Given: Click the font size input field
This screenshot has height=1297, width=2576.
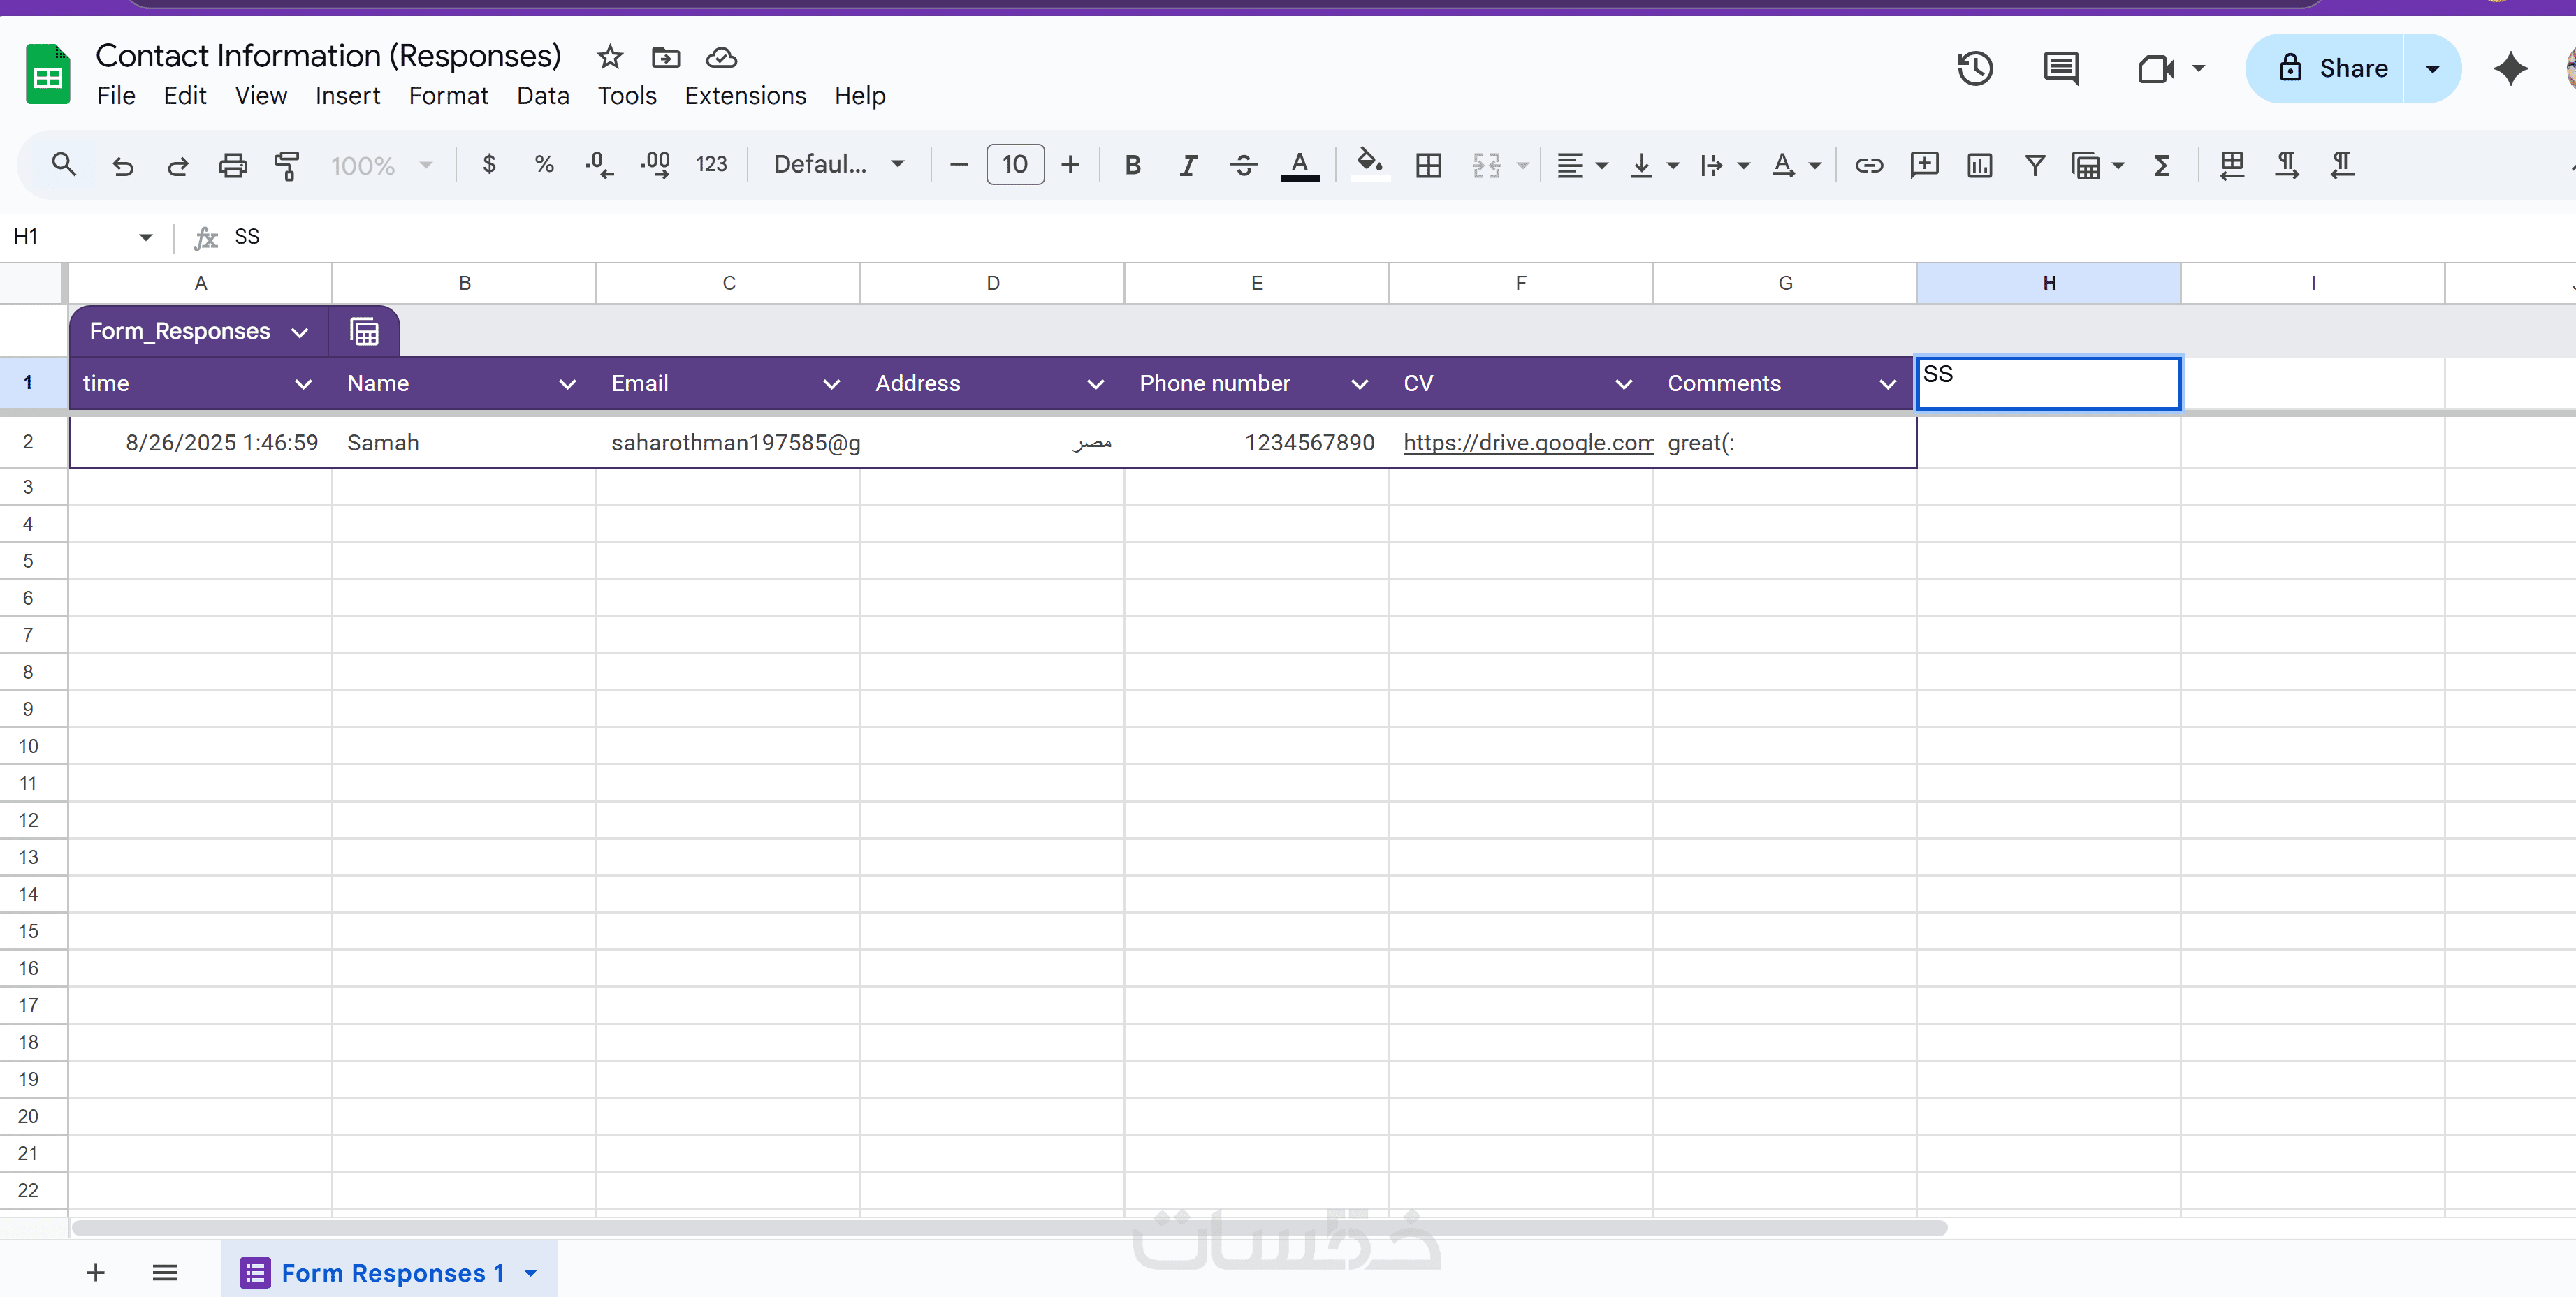Looking at the screenshot, I should click(x=1014, y=165).
